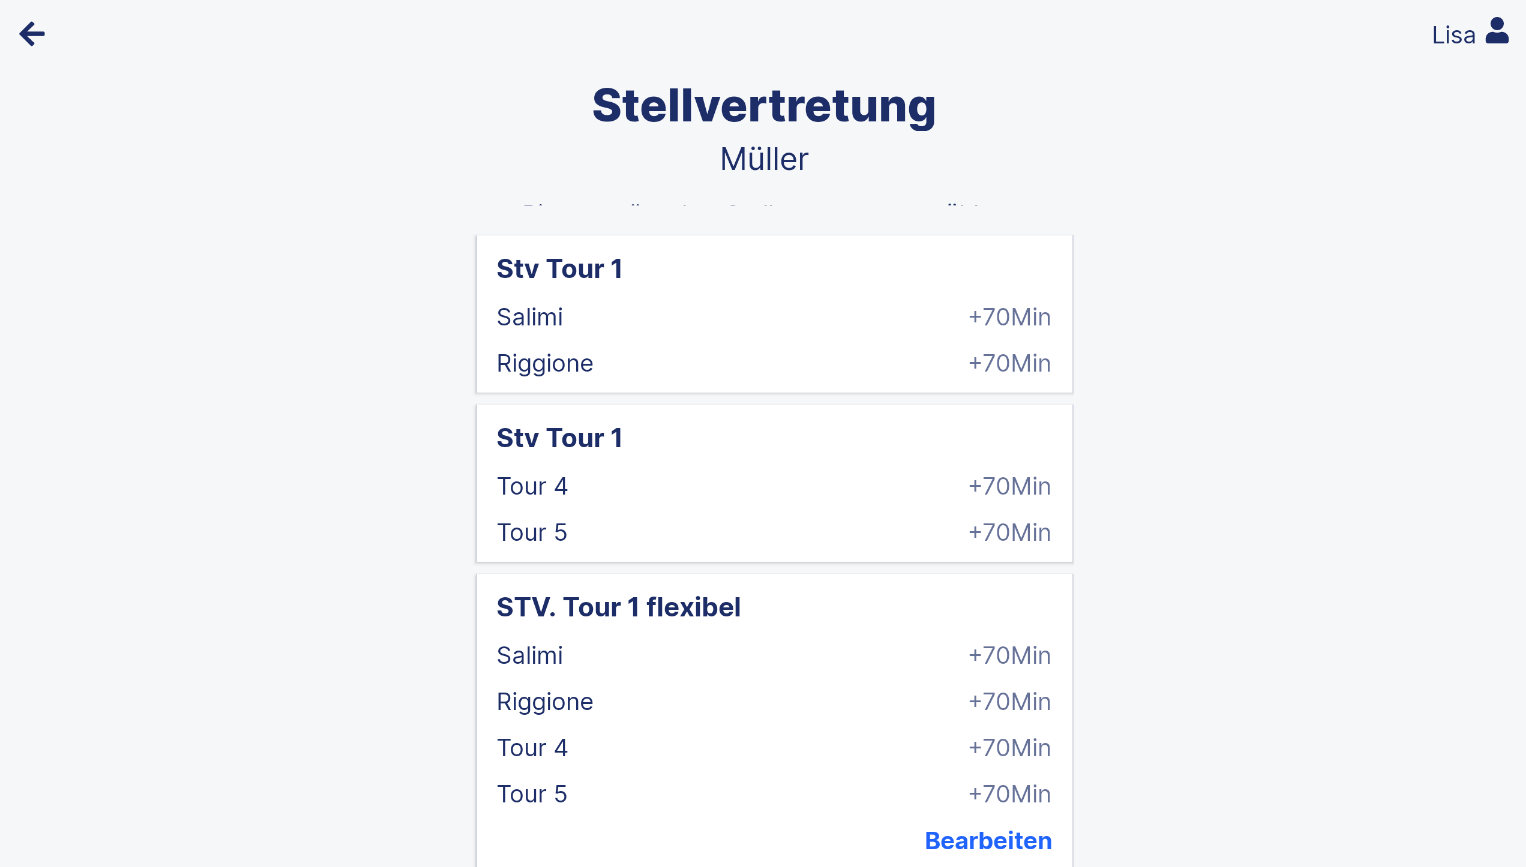Select Salimi in the flexibel card
The width and height of the screenshot is (1526, 867).
[x=530, y=655]
